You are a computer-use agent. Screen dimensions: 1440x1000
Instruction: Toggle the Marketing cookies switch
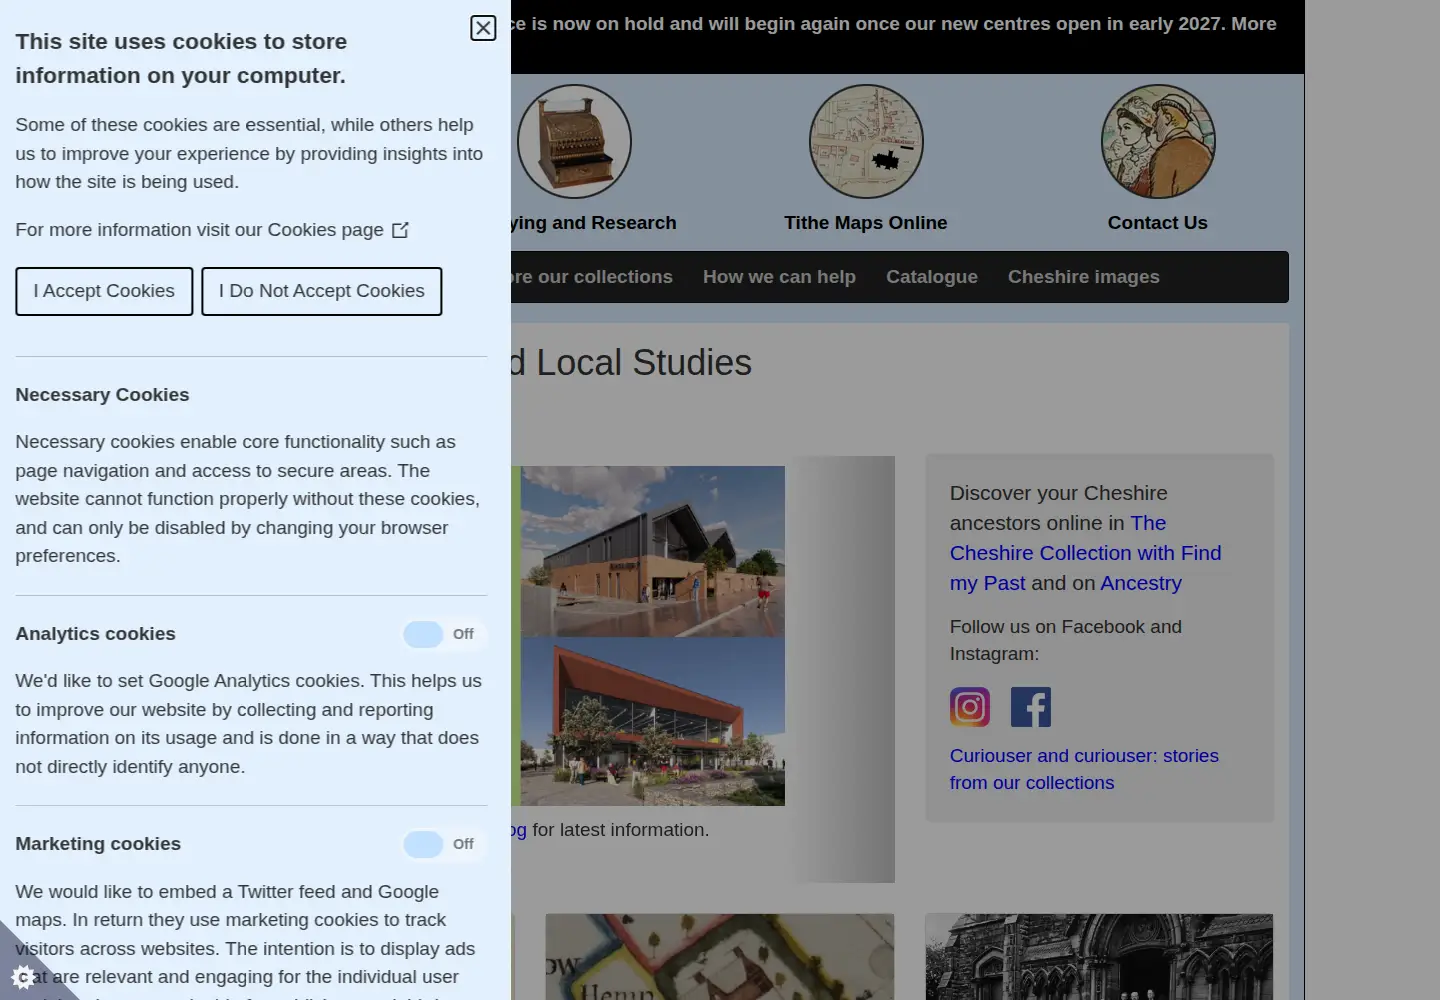point(444,844)
